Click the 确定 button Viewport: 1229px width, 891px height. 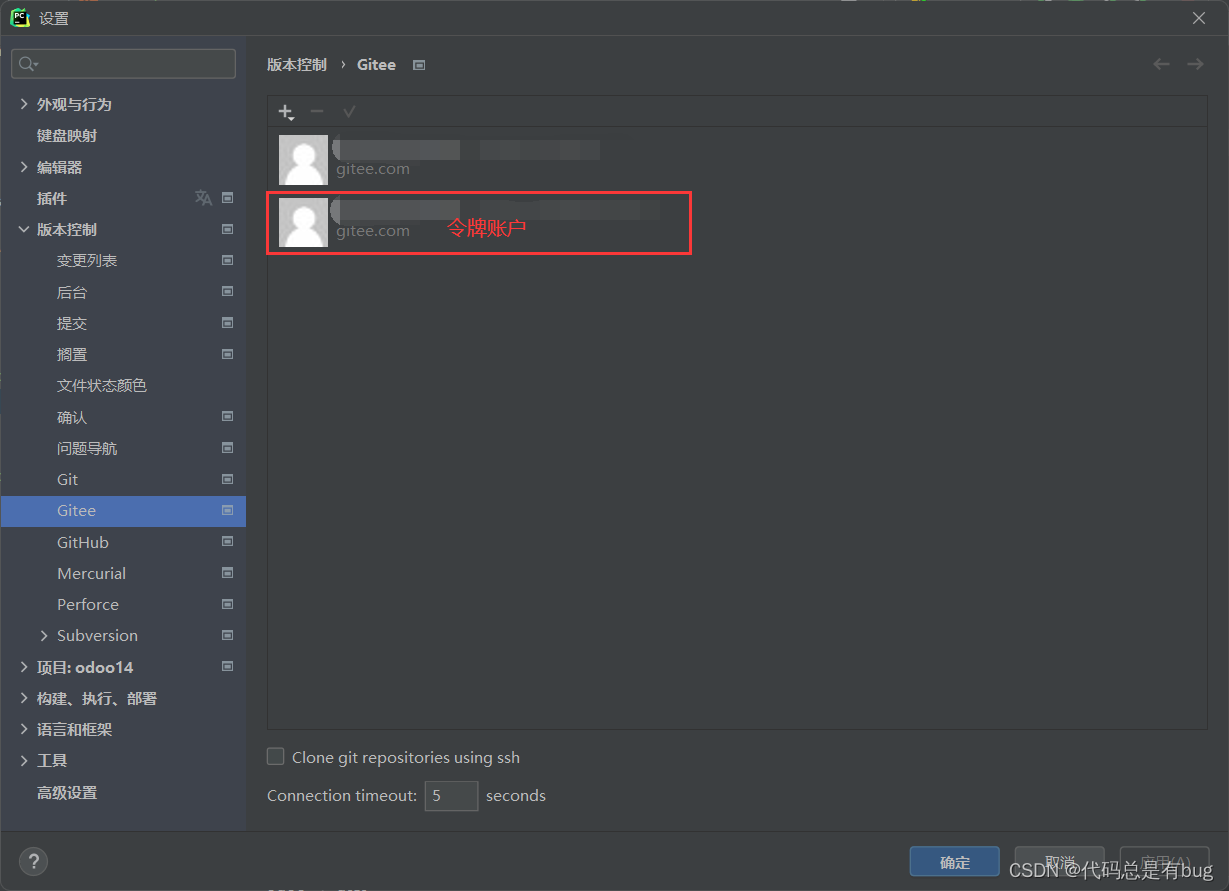[955, 862]
